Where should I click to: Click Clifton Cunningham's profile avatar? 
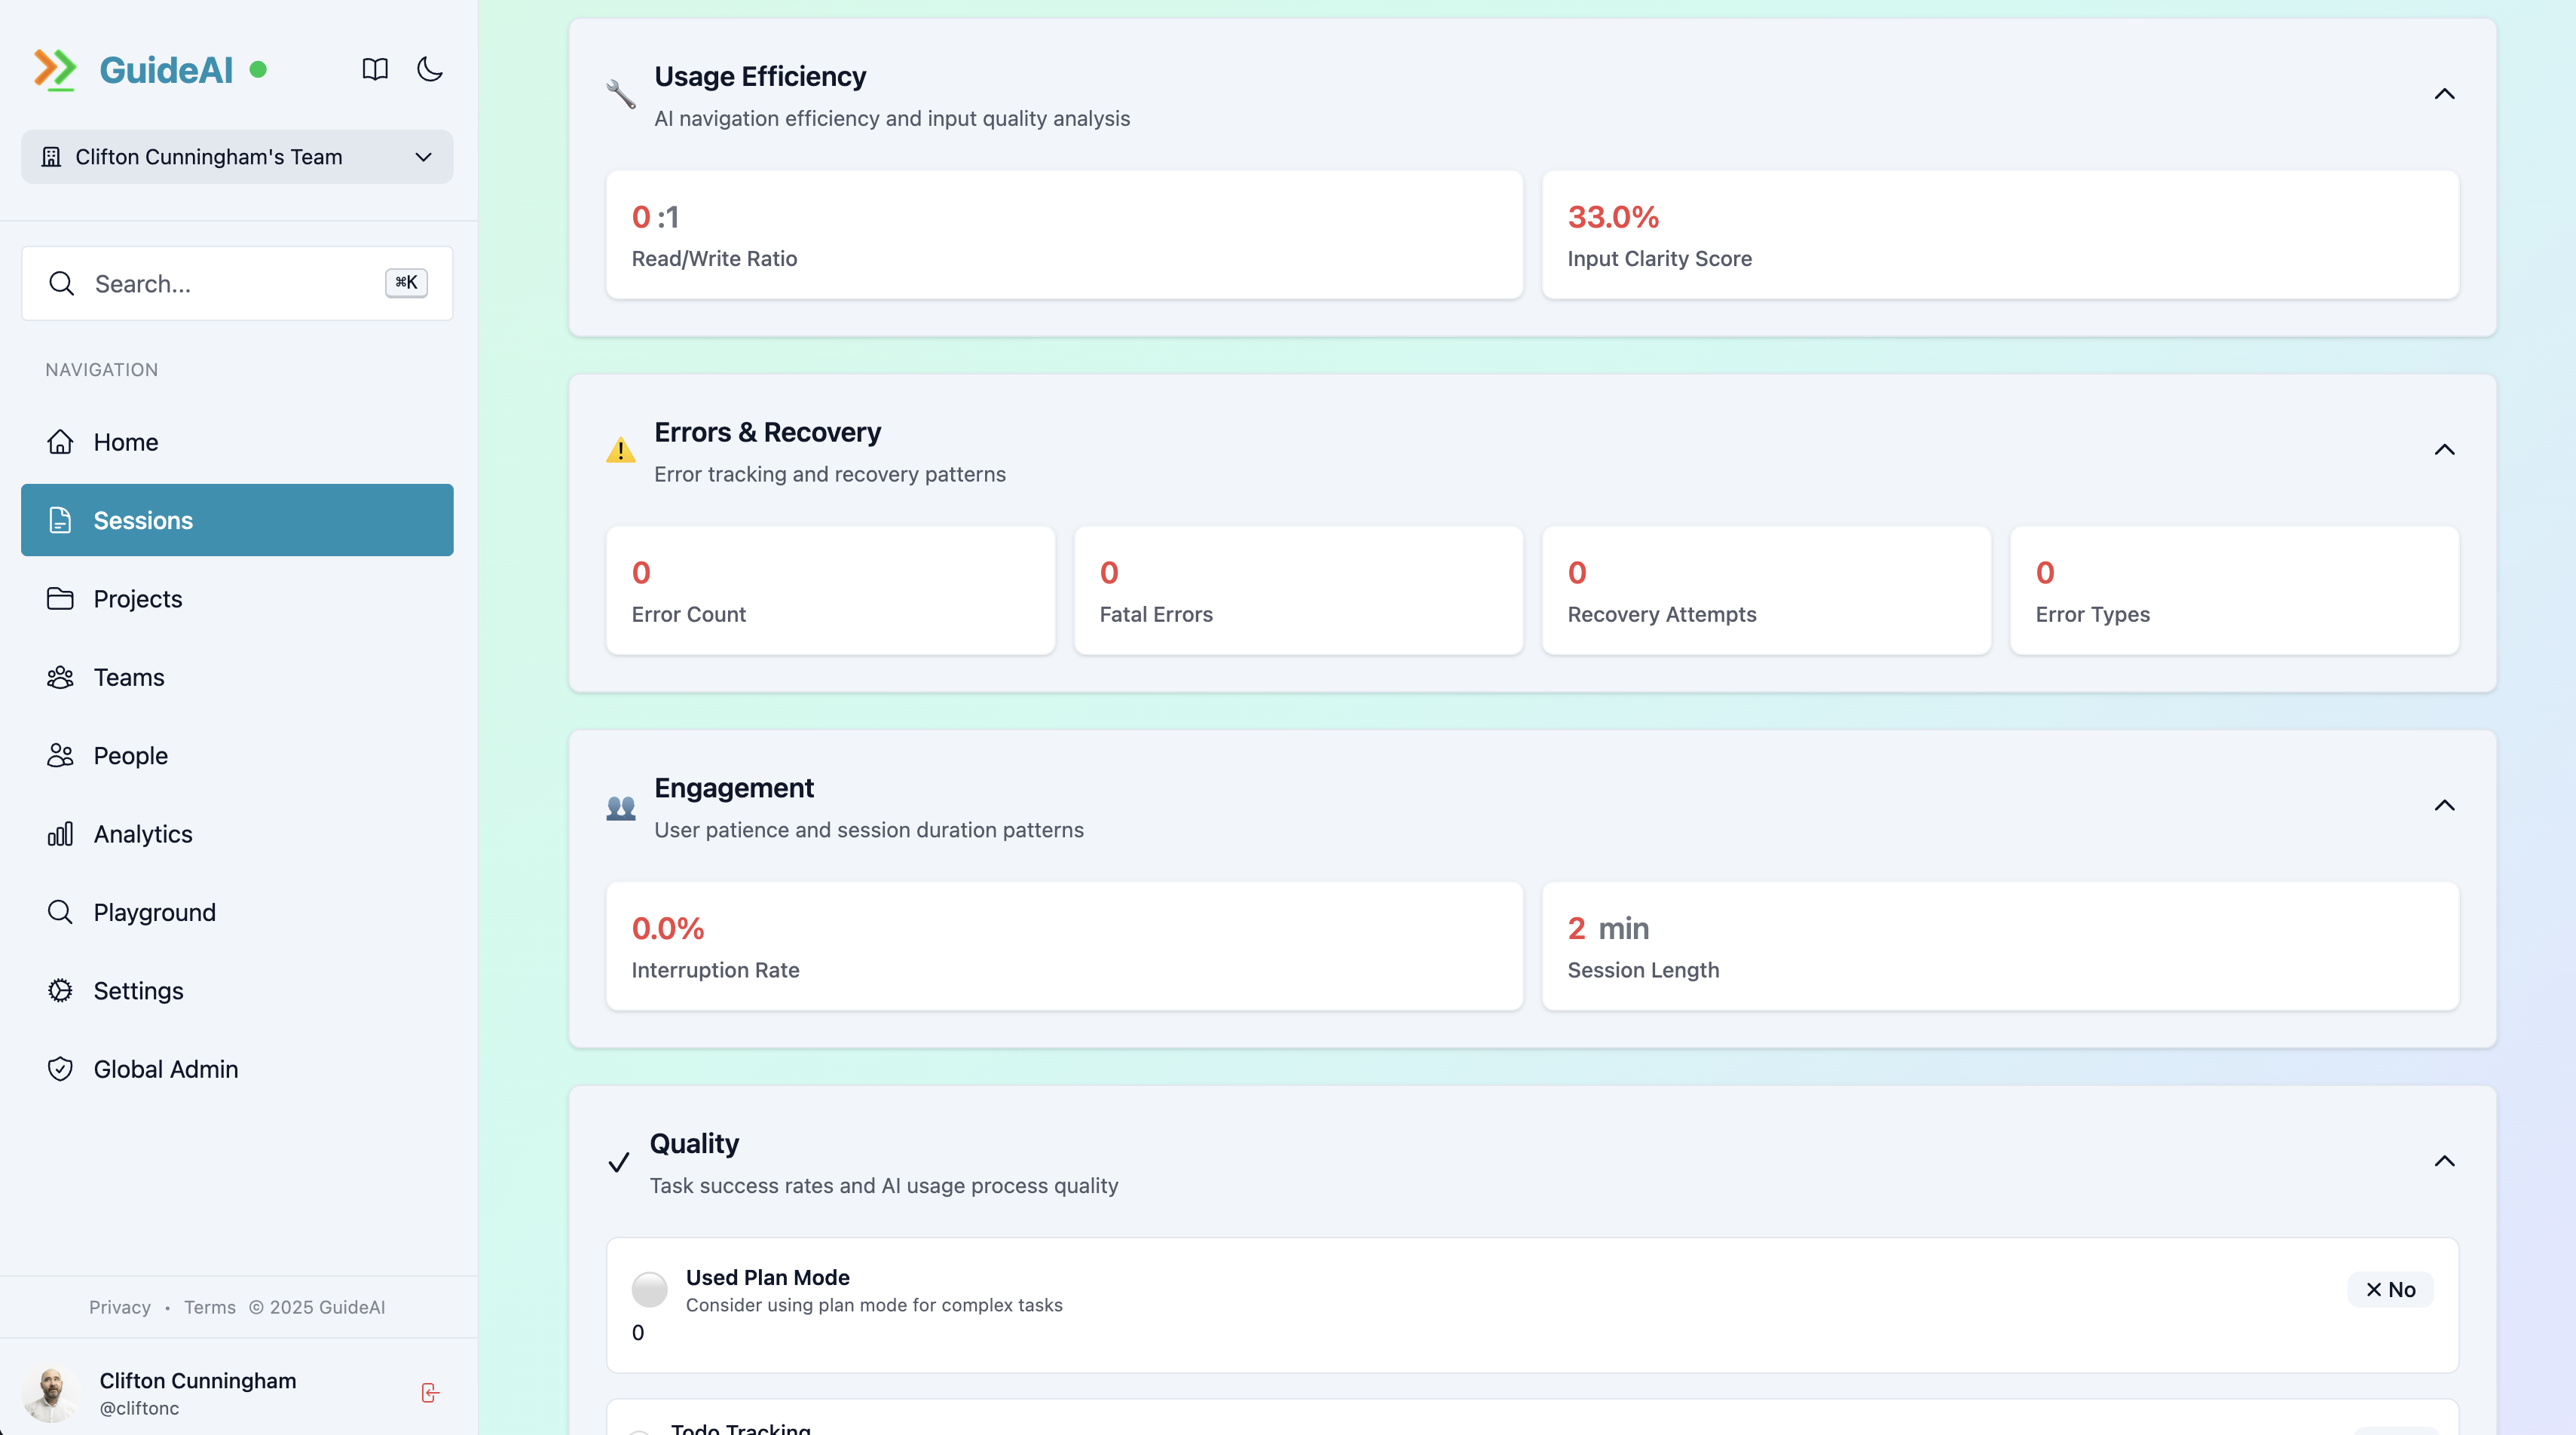pyautogui.click(x=50, y=1393)
